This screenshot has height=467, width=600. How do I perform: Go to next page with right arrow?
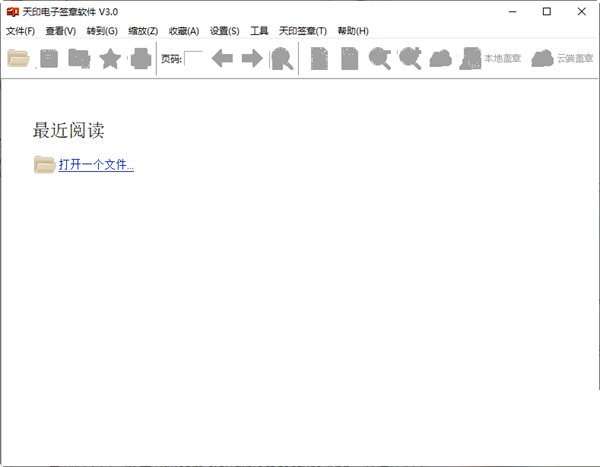tap(252, 59)
